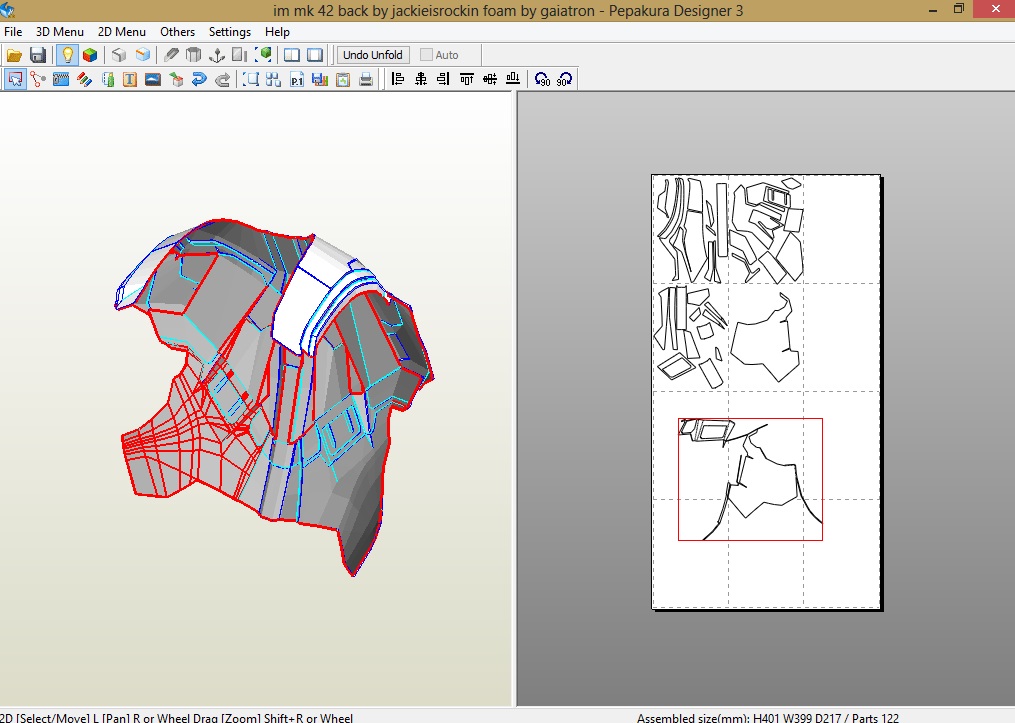Show the split two-pane layout icon
Viewport: 1015px width, 723px height.
pyautogui.click(x=292, y=55)
